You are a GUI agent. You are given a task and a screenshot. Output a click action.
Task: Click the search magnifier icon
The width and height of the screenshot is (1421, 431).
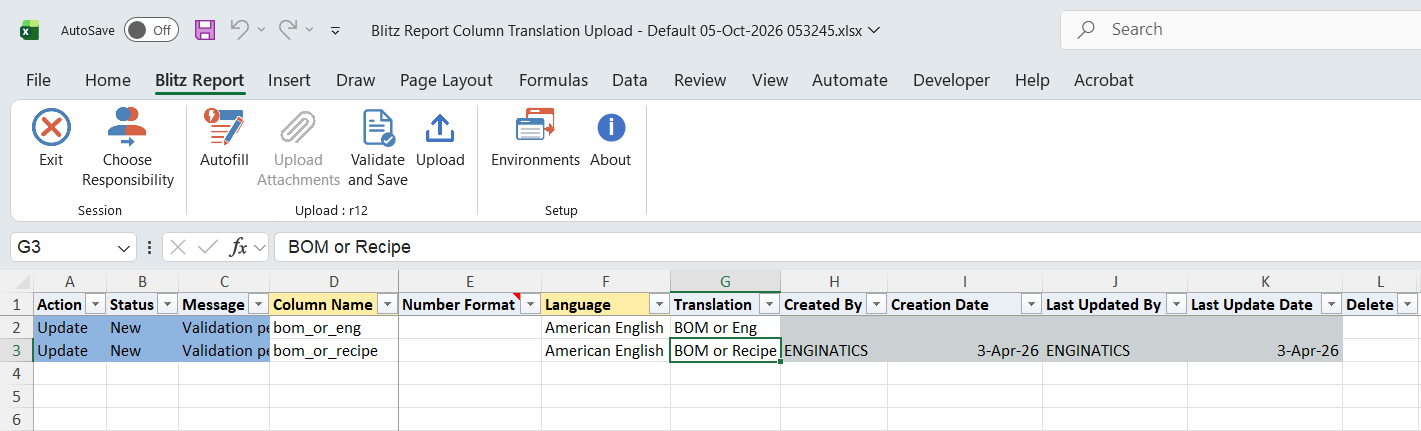click(1085, 30)
